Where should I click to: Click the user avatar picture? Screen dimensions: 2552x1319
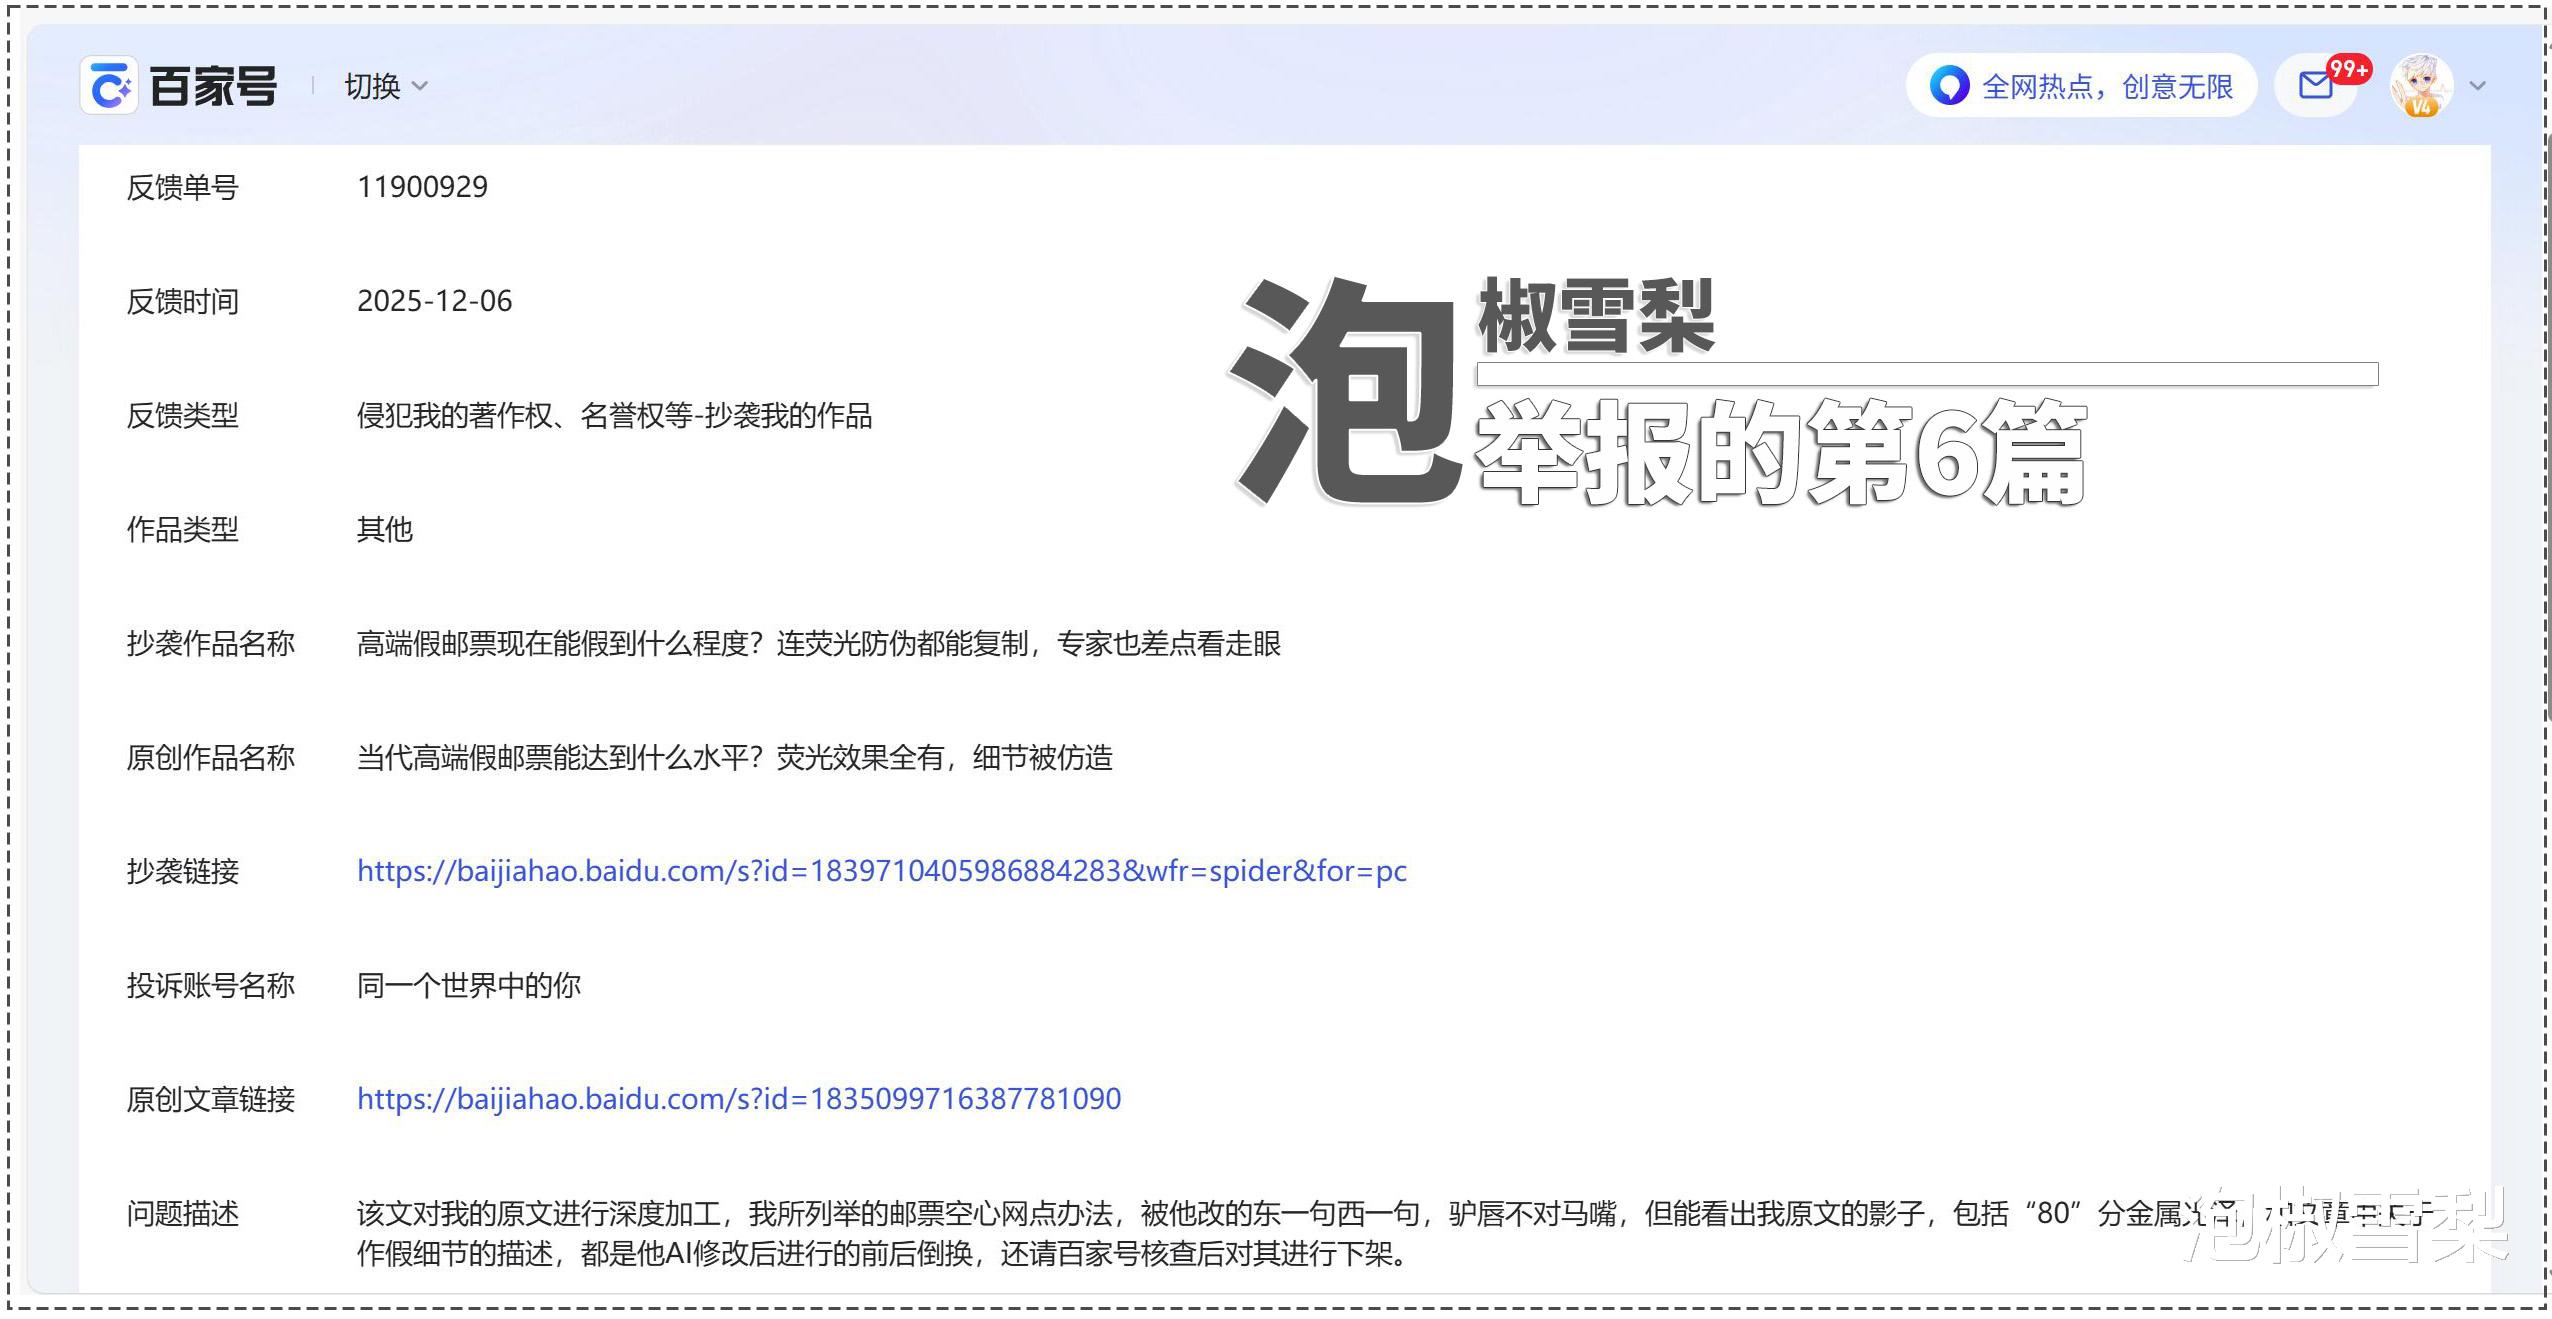point(2421,86)
